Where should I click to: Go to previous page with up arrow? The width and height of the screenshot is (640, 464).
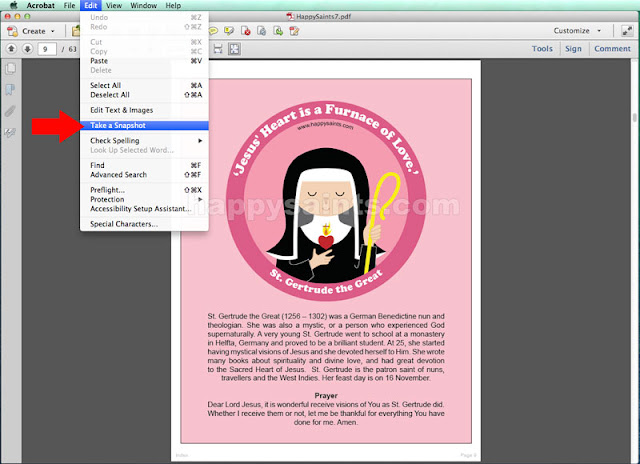tap(11, 49)
